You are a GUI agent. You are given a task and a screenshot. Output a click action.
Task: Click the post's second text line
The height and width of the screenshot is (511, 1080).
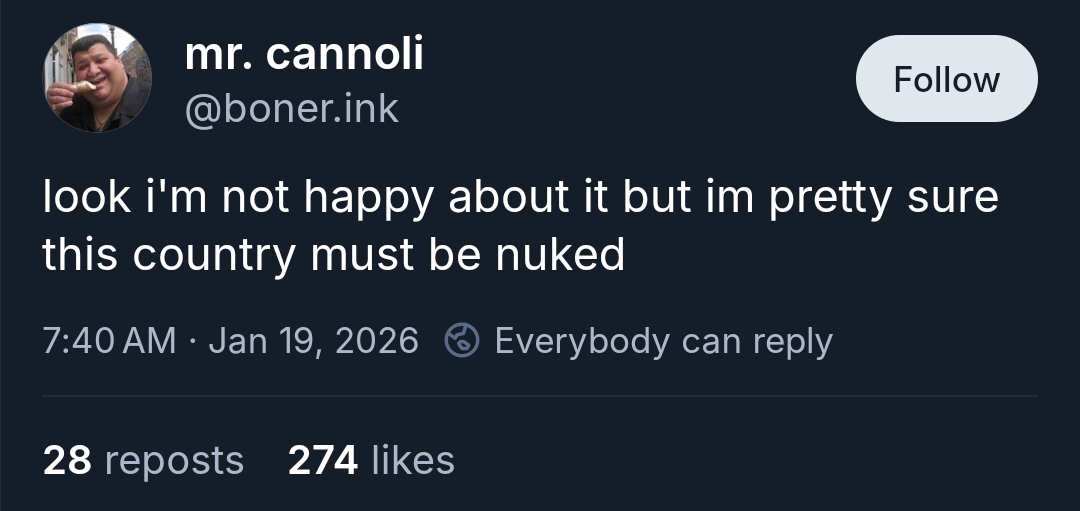coord(333,255)
